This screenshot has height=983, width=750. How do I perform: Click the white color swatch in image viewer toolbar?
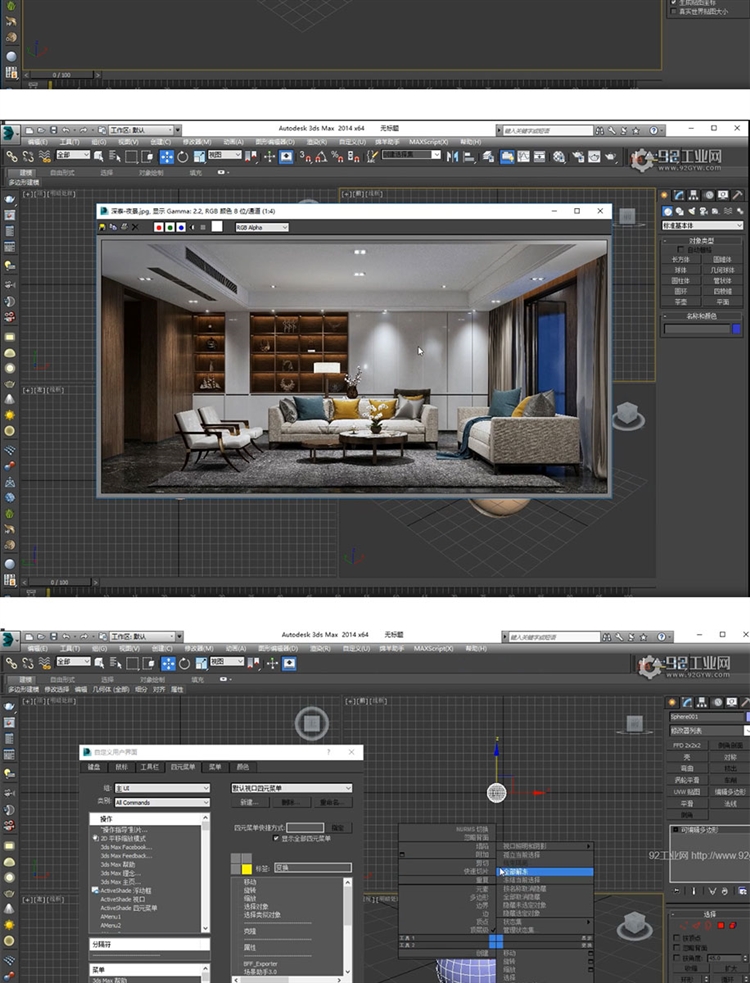217,226
